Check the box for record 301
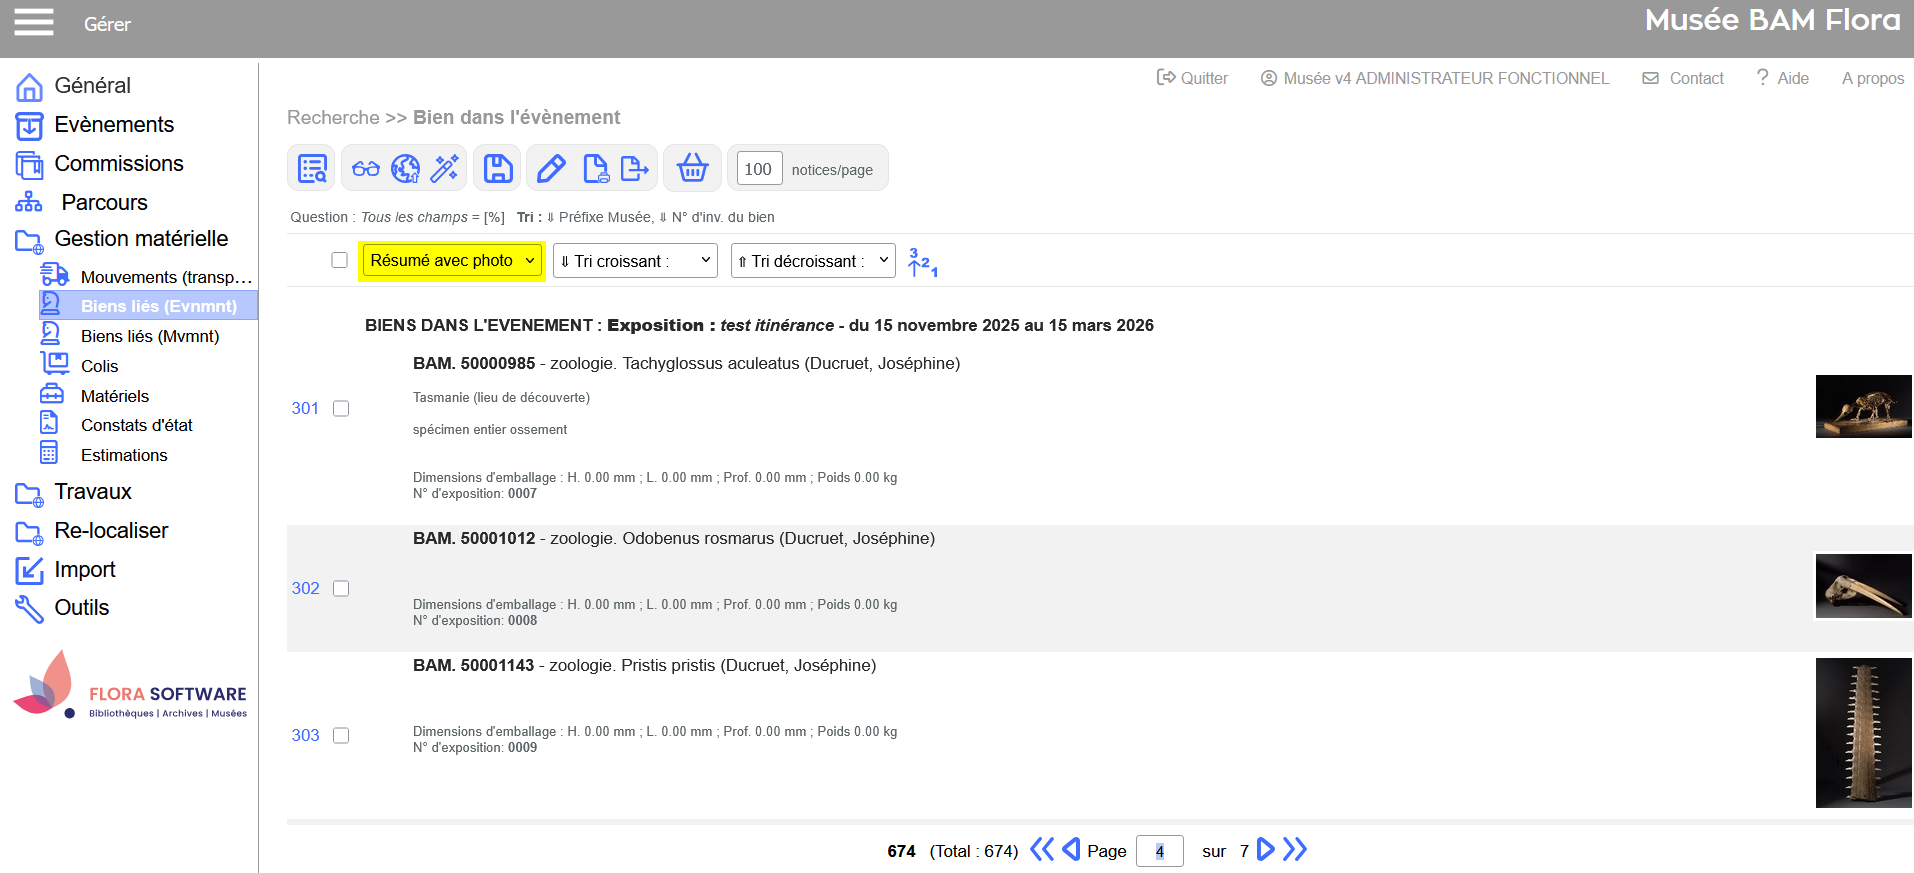 341,409
